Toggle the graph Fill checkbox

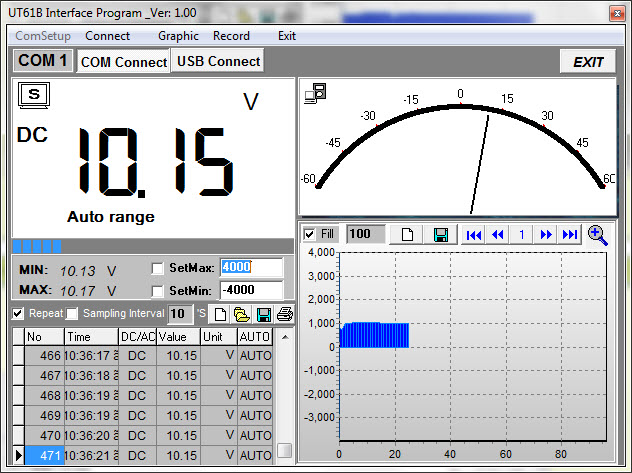(309, 234)
